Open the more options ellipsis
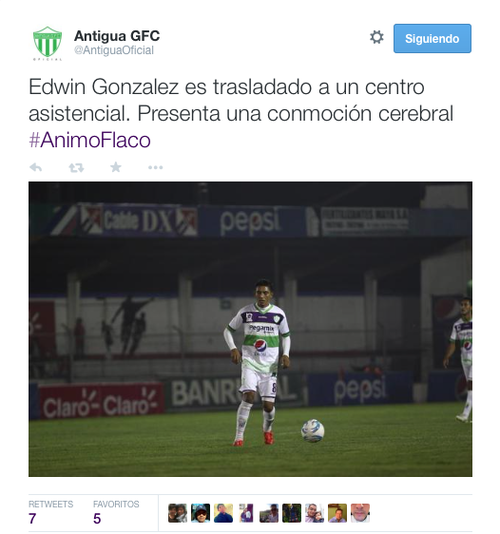The width and height of the screenshot is (500, 534). pos(155,167)
